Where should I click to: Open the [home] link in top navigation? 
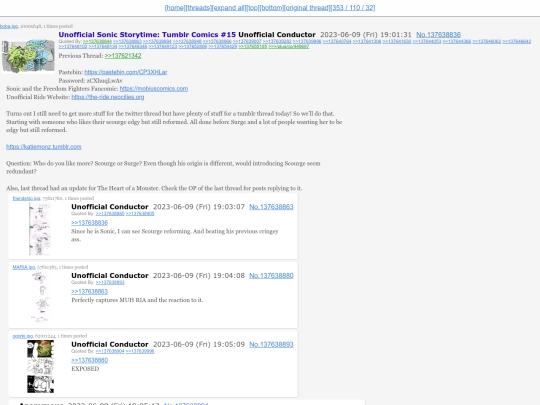[x=175, y=8]
